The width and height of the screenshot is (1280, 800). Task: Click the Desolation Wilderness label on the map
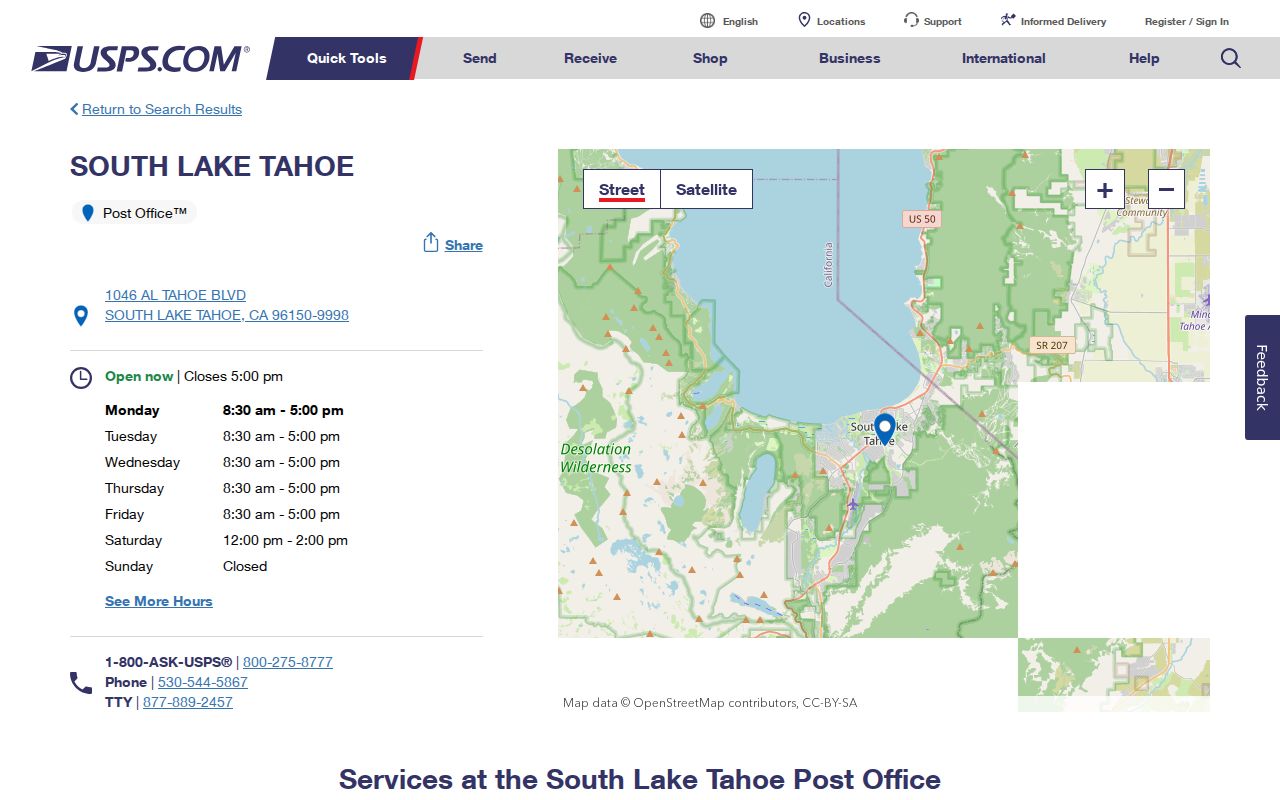pos(596,458)
